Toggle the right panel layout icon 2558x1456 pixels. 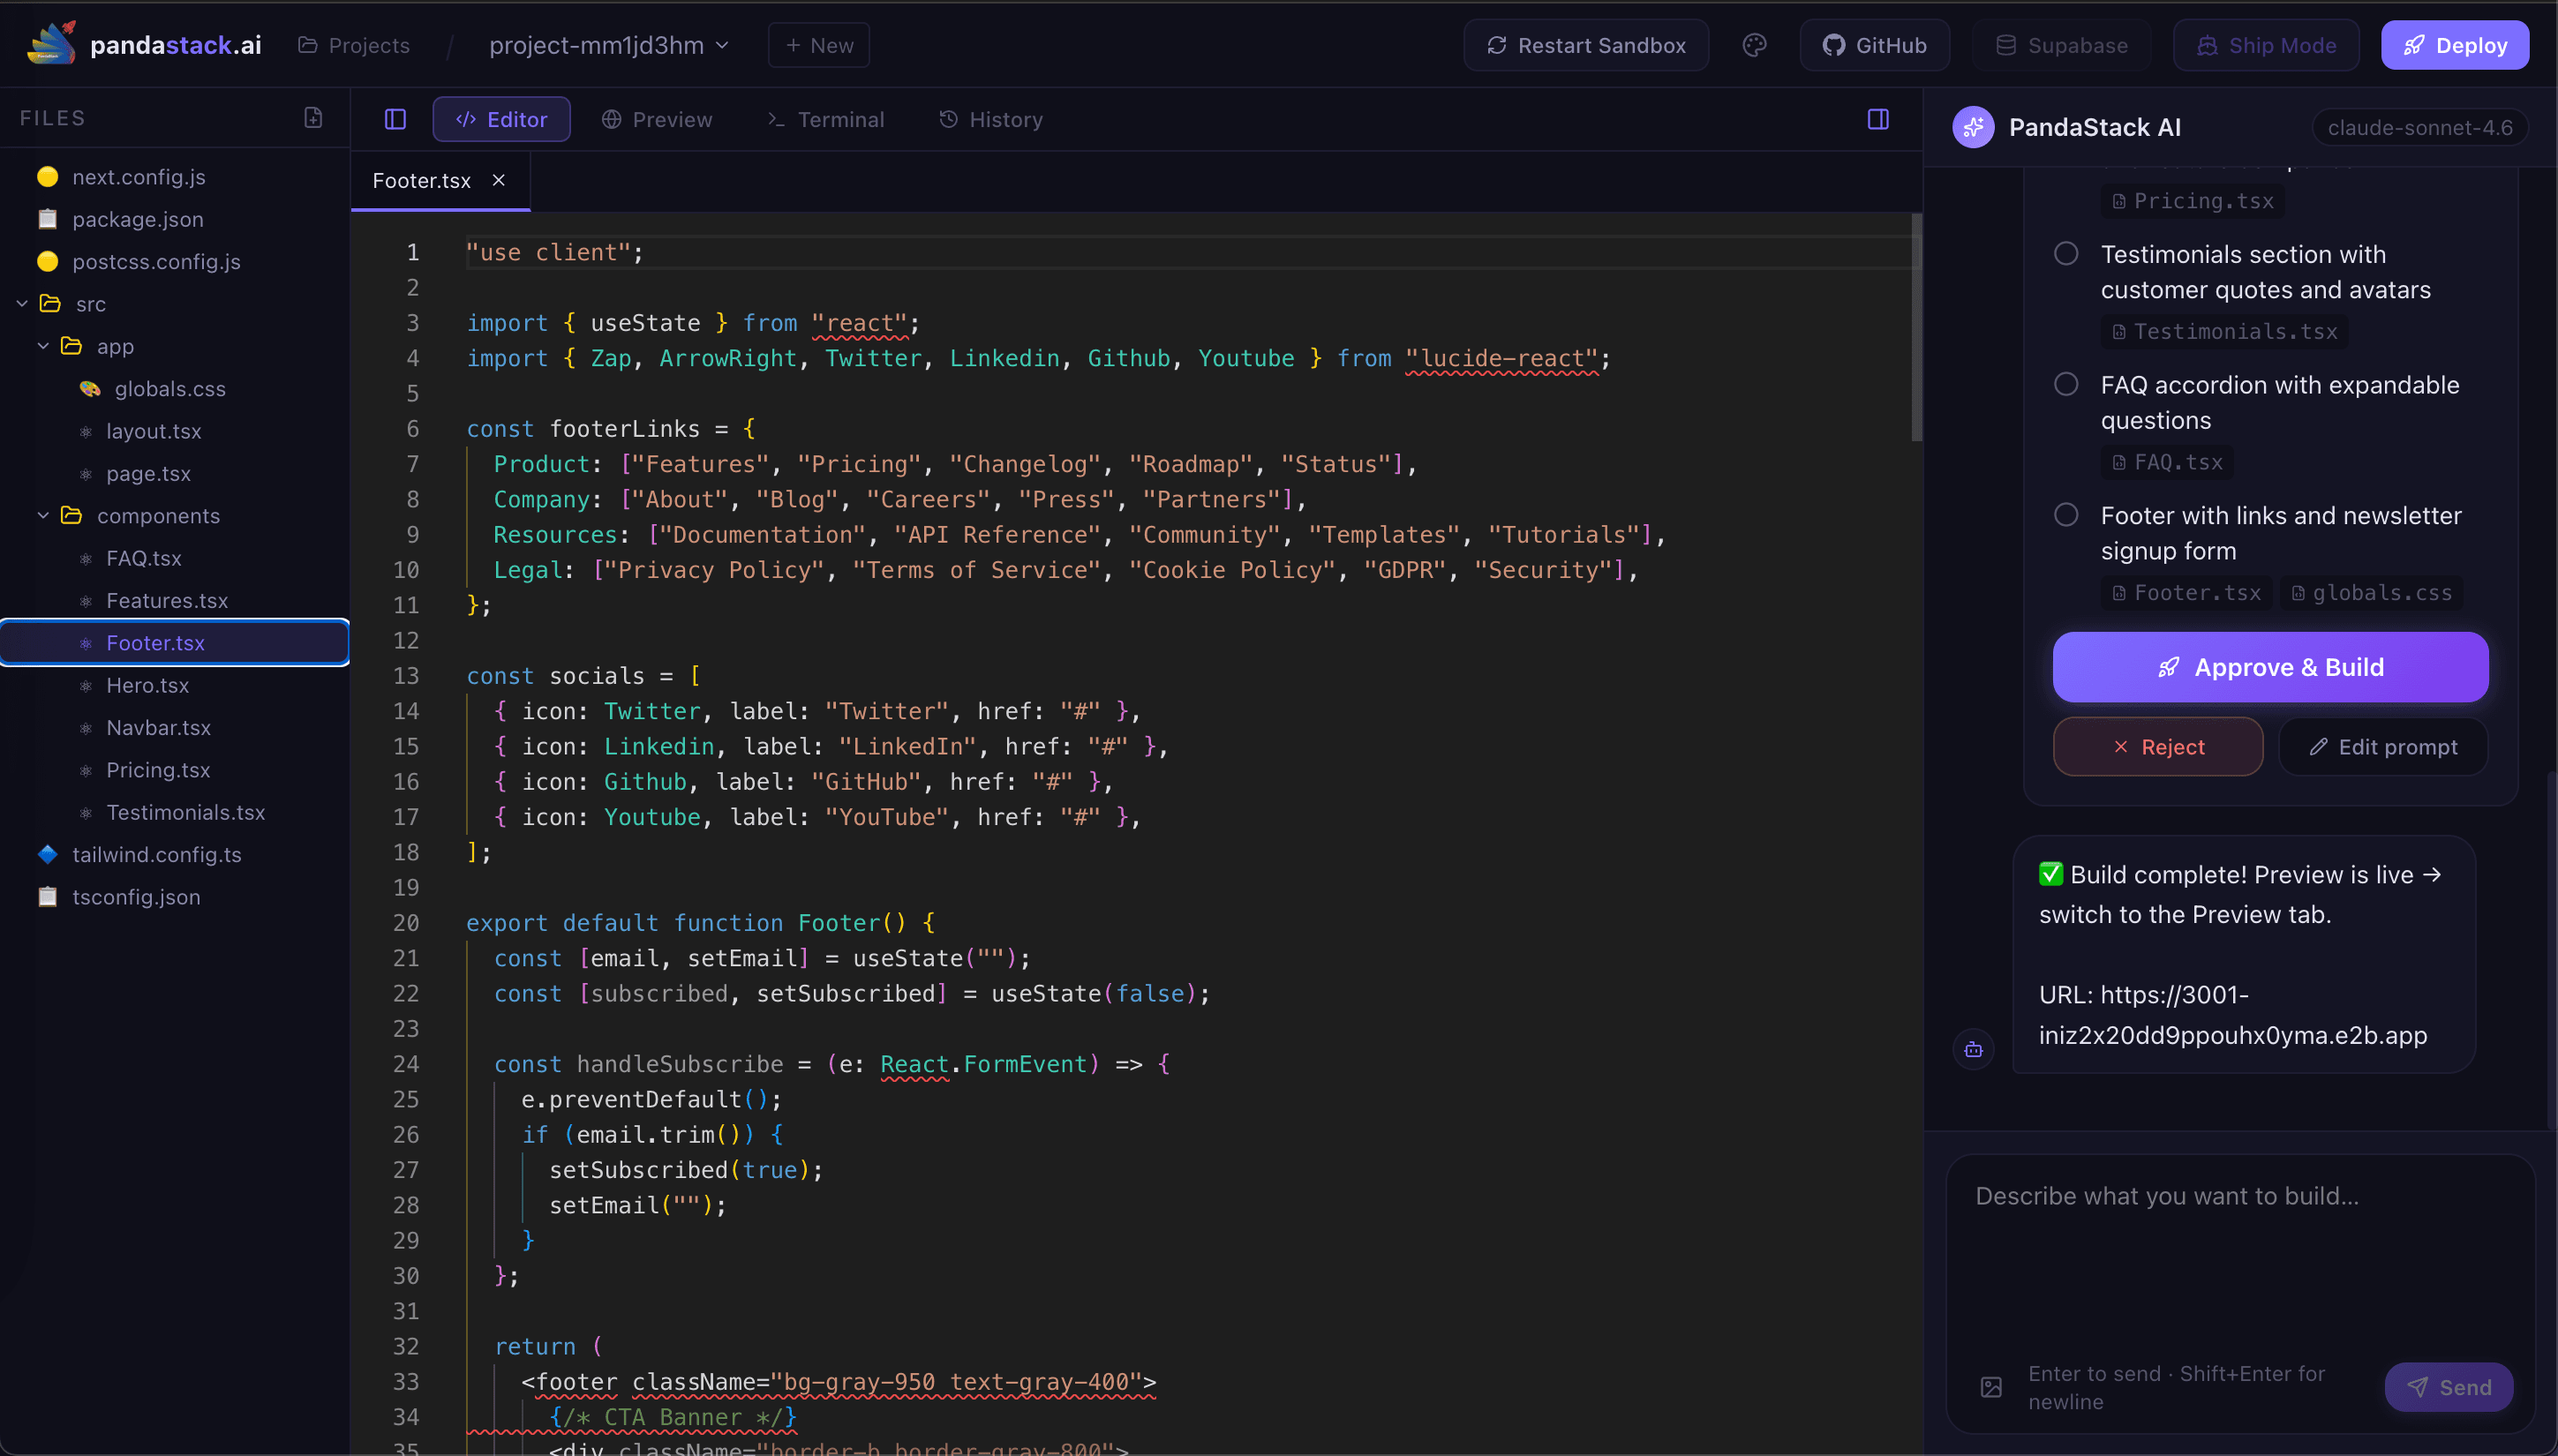pos(1878,119)
